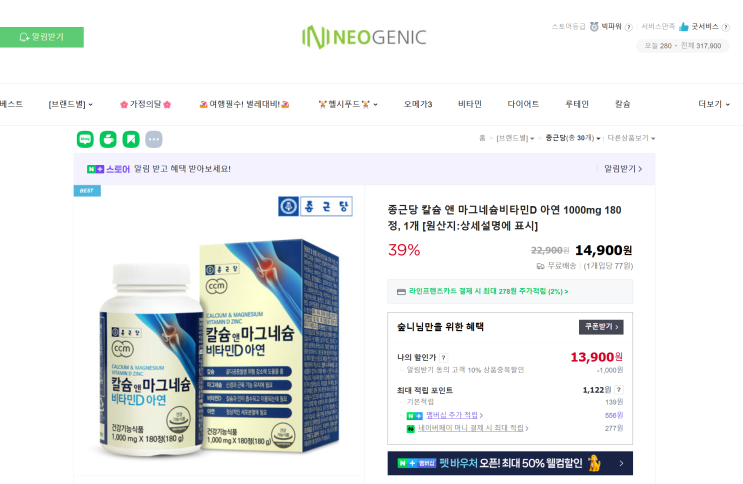Expand the [브랜드별] navigation dropdown
This screenshot has height=484, width=743.
[71, 104]
